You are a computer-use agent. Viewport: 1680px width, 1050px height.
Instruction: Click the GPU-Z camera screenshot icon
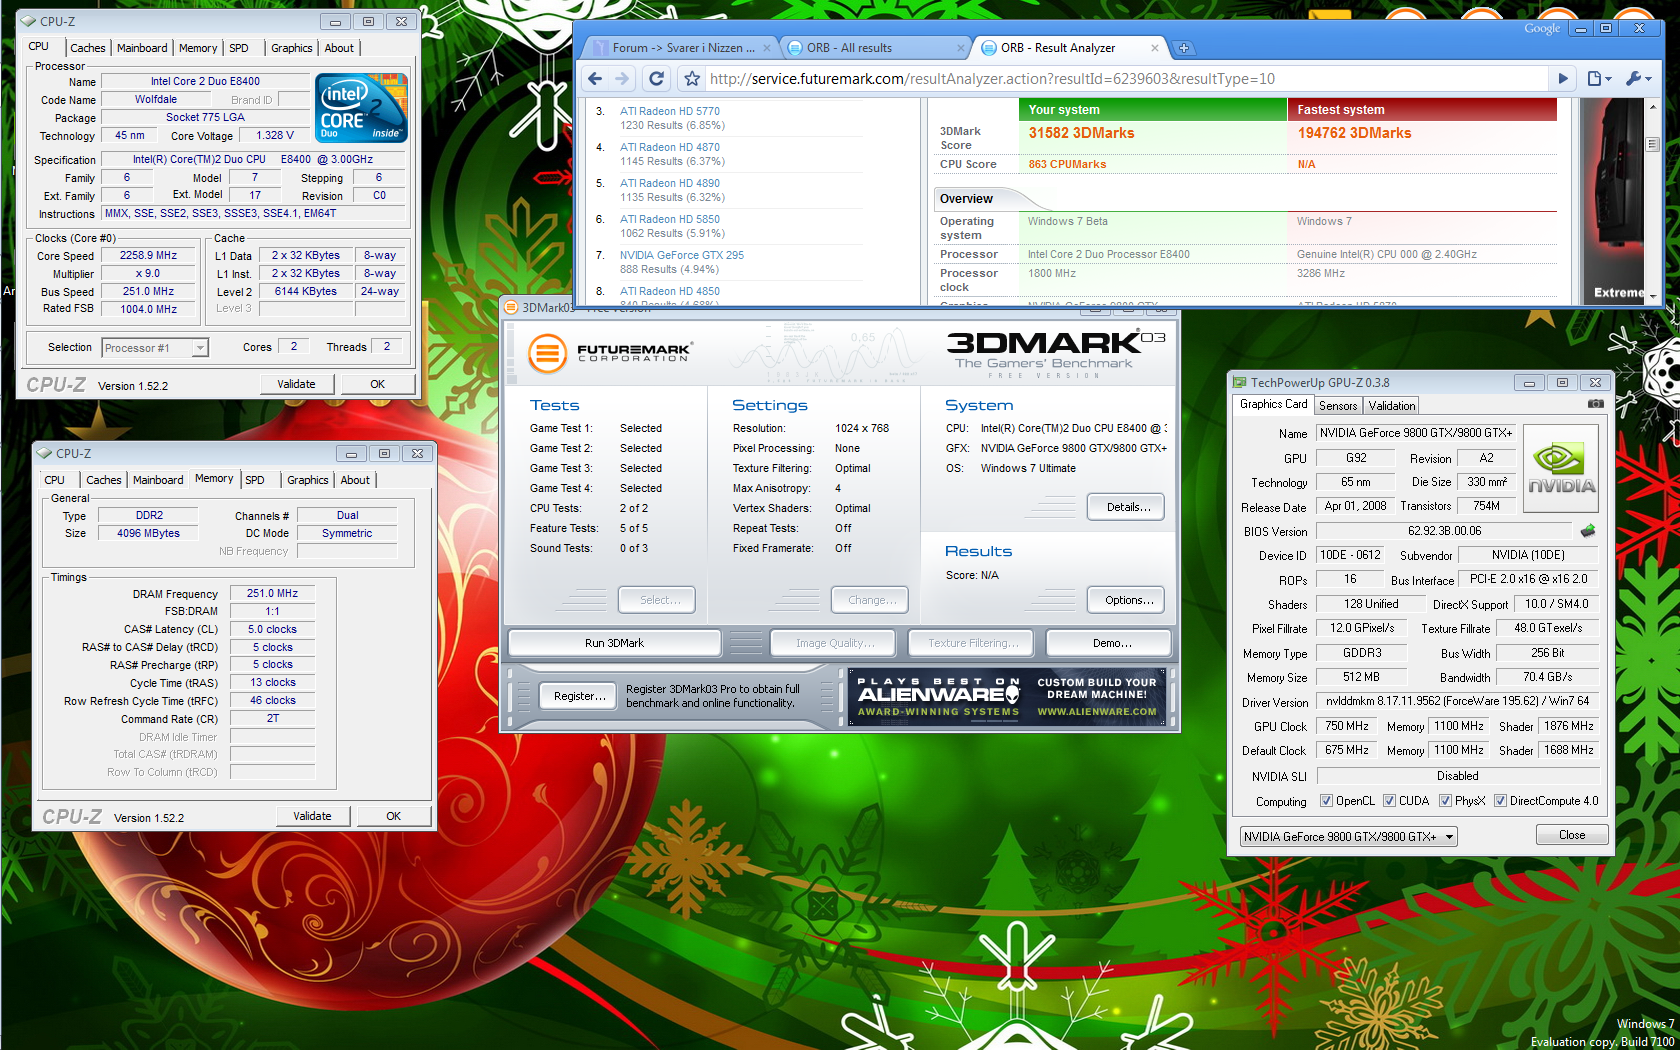click(1595, 404)
